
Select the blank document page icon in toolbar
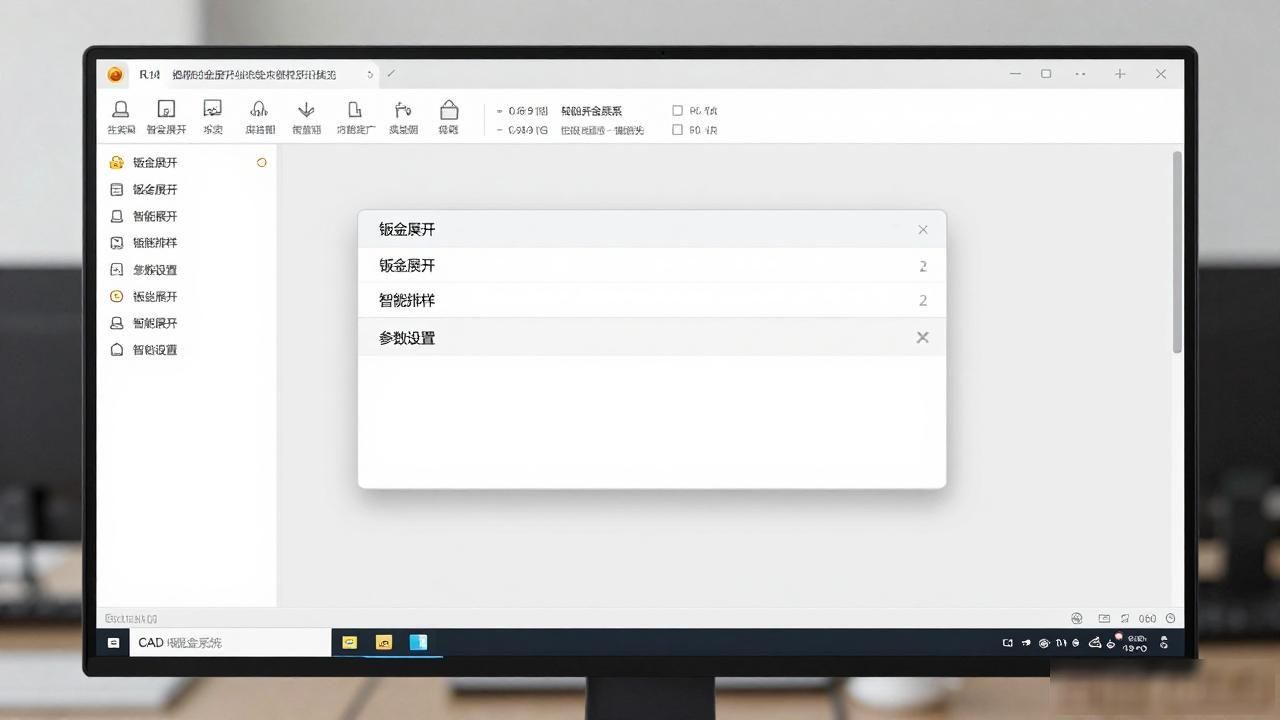pos(354,109)
